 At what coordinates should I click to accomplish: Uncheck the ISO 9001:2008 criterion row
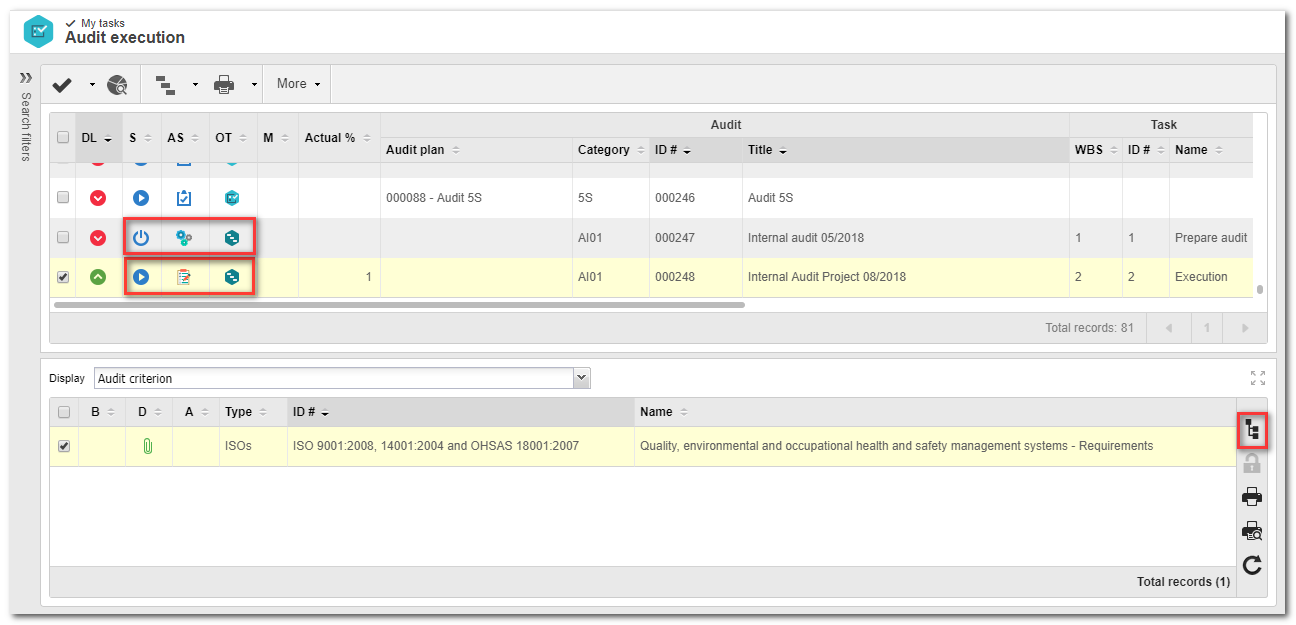click(64, 446)
